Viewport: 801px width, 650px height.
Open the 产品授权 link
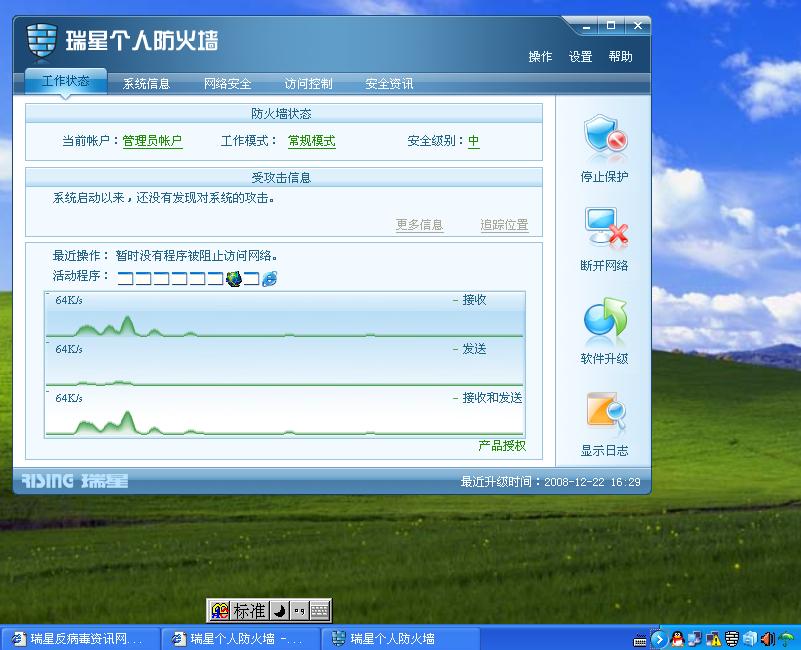tap(502, 446)
